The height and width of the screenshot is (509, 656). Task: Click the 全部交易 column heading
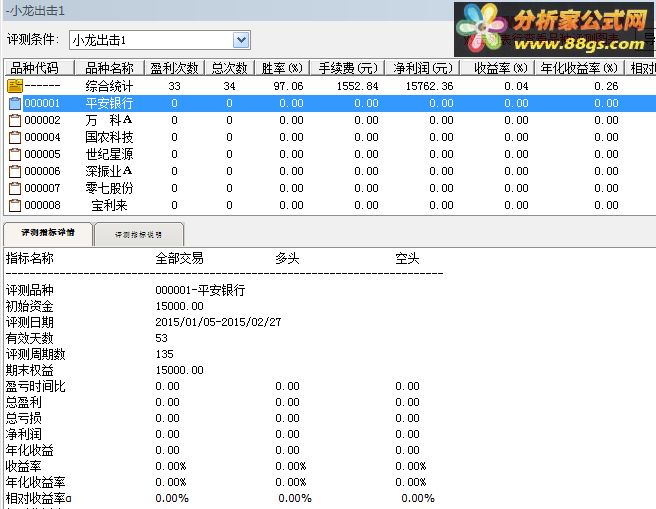[x=179, y=258]
